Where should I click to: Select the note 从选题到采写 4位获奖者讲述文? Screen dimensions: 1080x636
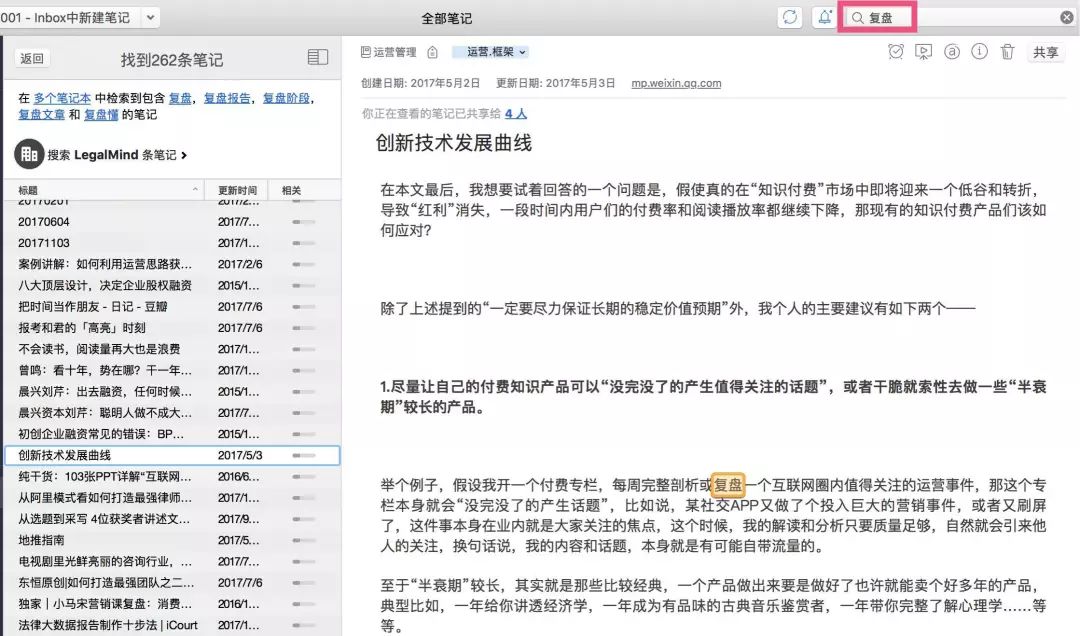tap(172, 519)
